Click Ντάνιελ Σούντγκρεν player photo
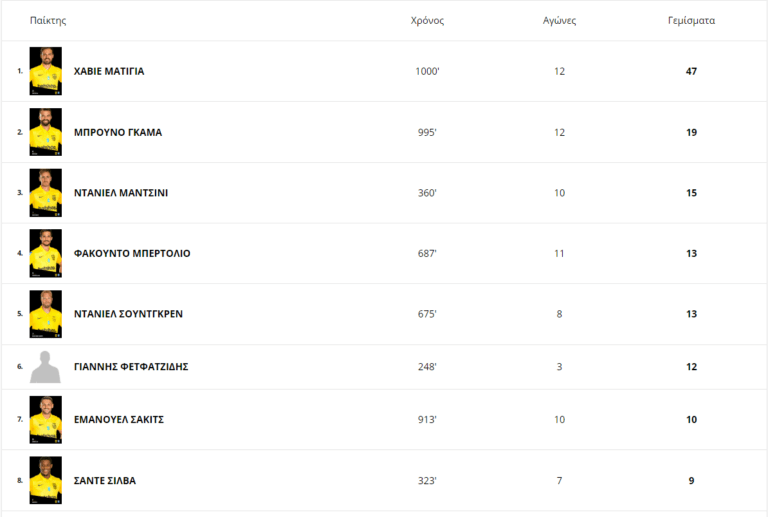The width and height of the screenshot is (768, 517). click(x=46, y=314)
